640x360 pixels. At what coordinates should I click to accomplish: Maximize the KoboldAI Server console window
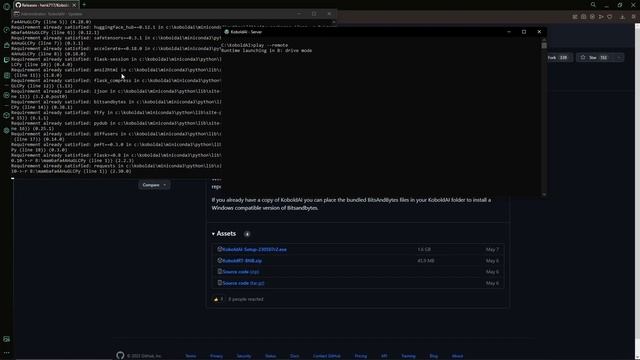pyautogui.click(x=524, y=32)
